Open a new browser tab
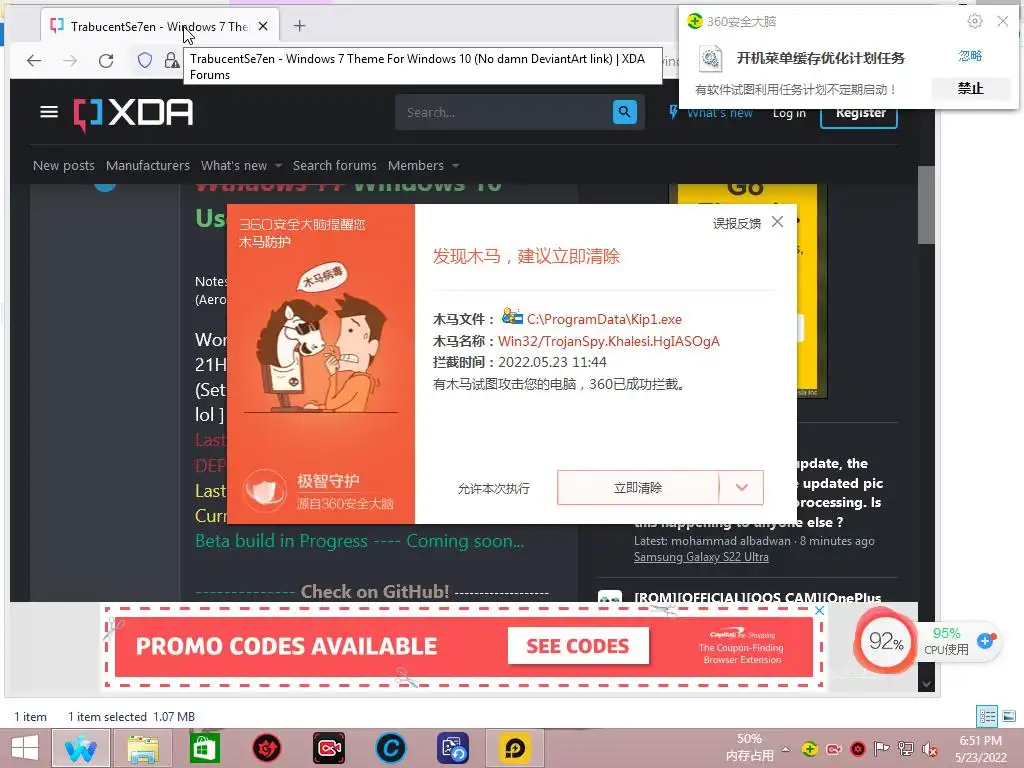1024x768 pixels. coord(299,26)
